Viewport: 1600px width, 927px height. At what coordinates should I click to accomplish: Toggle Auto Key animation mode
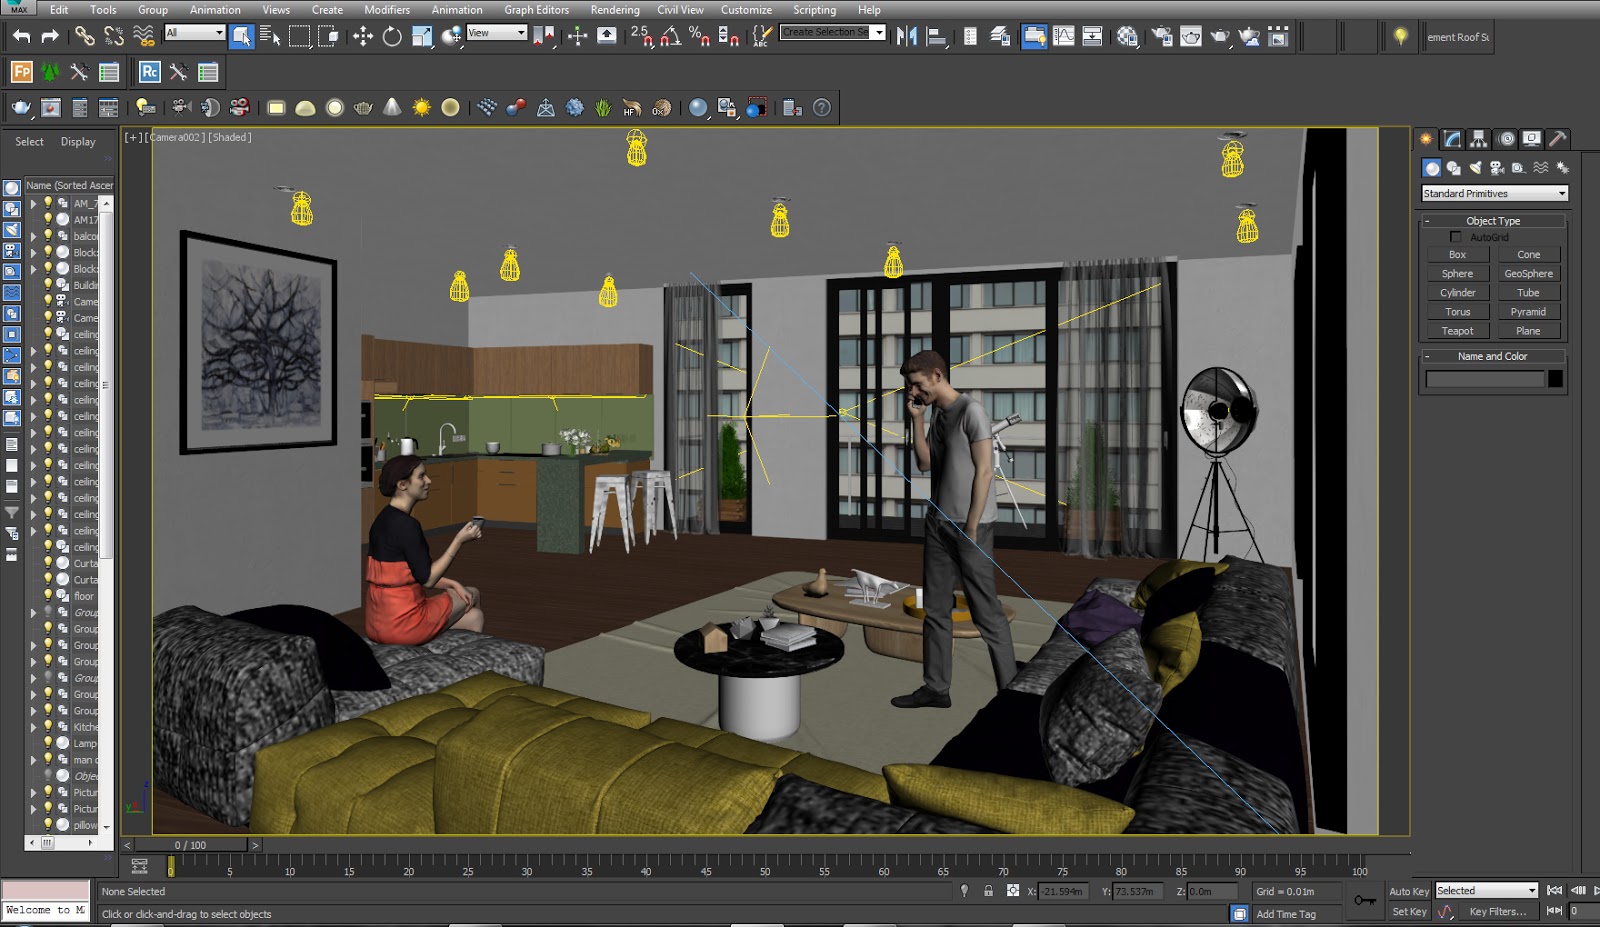pos(1408,890)
